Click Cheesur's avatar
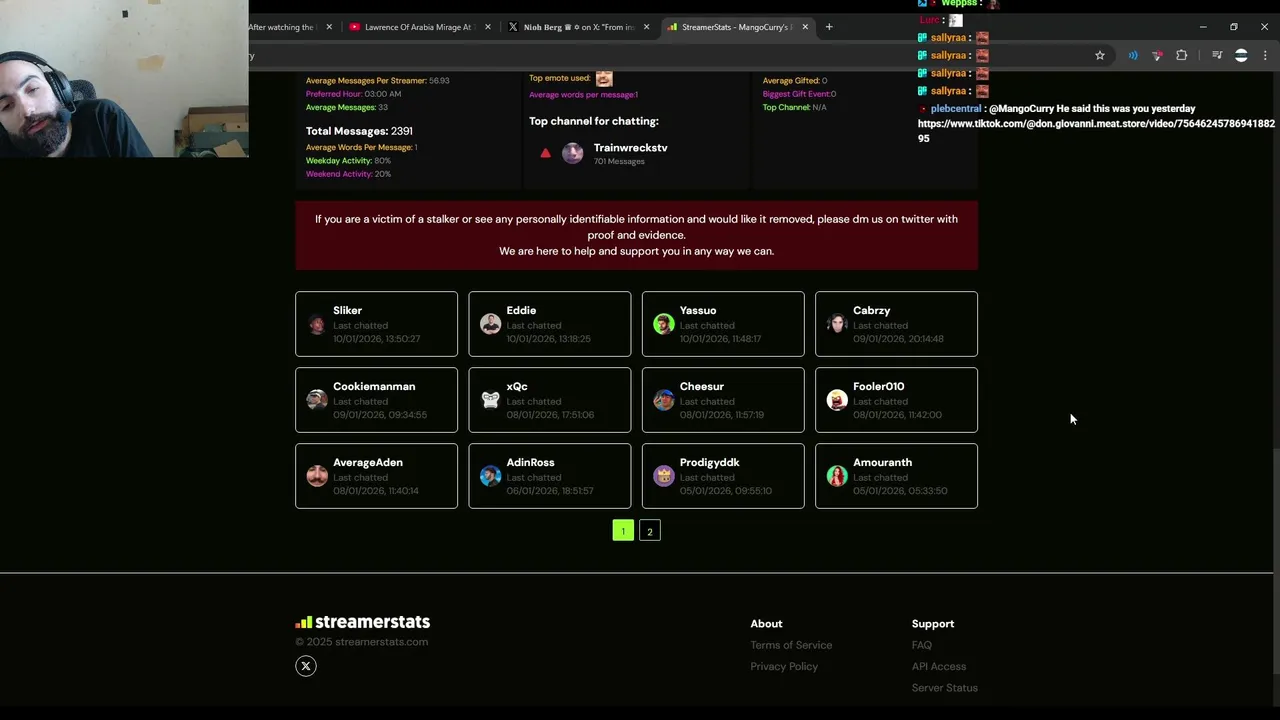Image resolution: width=1280 pixels, height=720 pixels. coord(664,400)
